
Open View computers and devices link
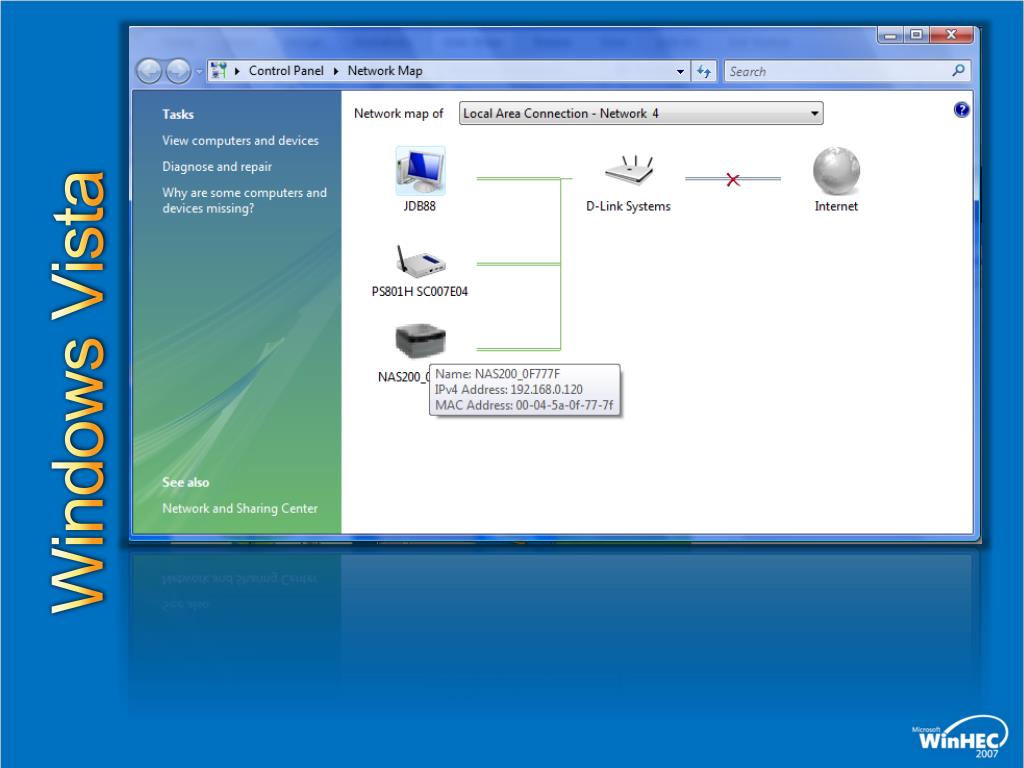pos(240,140)
